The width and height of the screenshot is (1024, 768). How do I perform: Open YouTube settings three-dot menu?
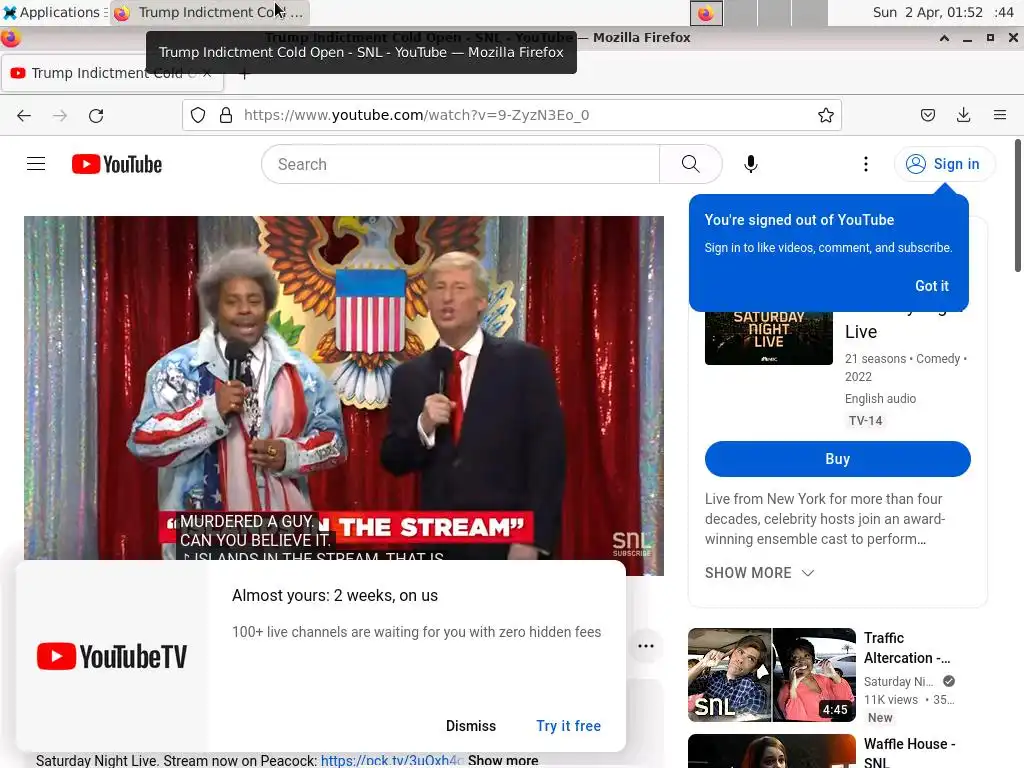coord(866,164)
